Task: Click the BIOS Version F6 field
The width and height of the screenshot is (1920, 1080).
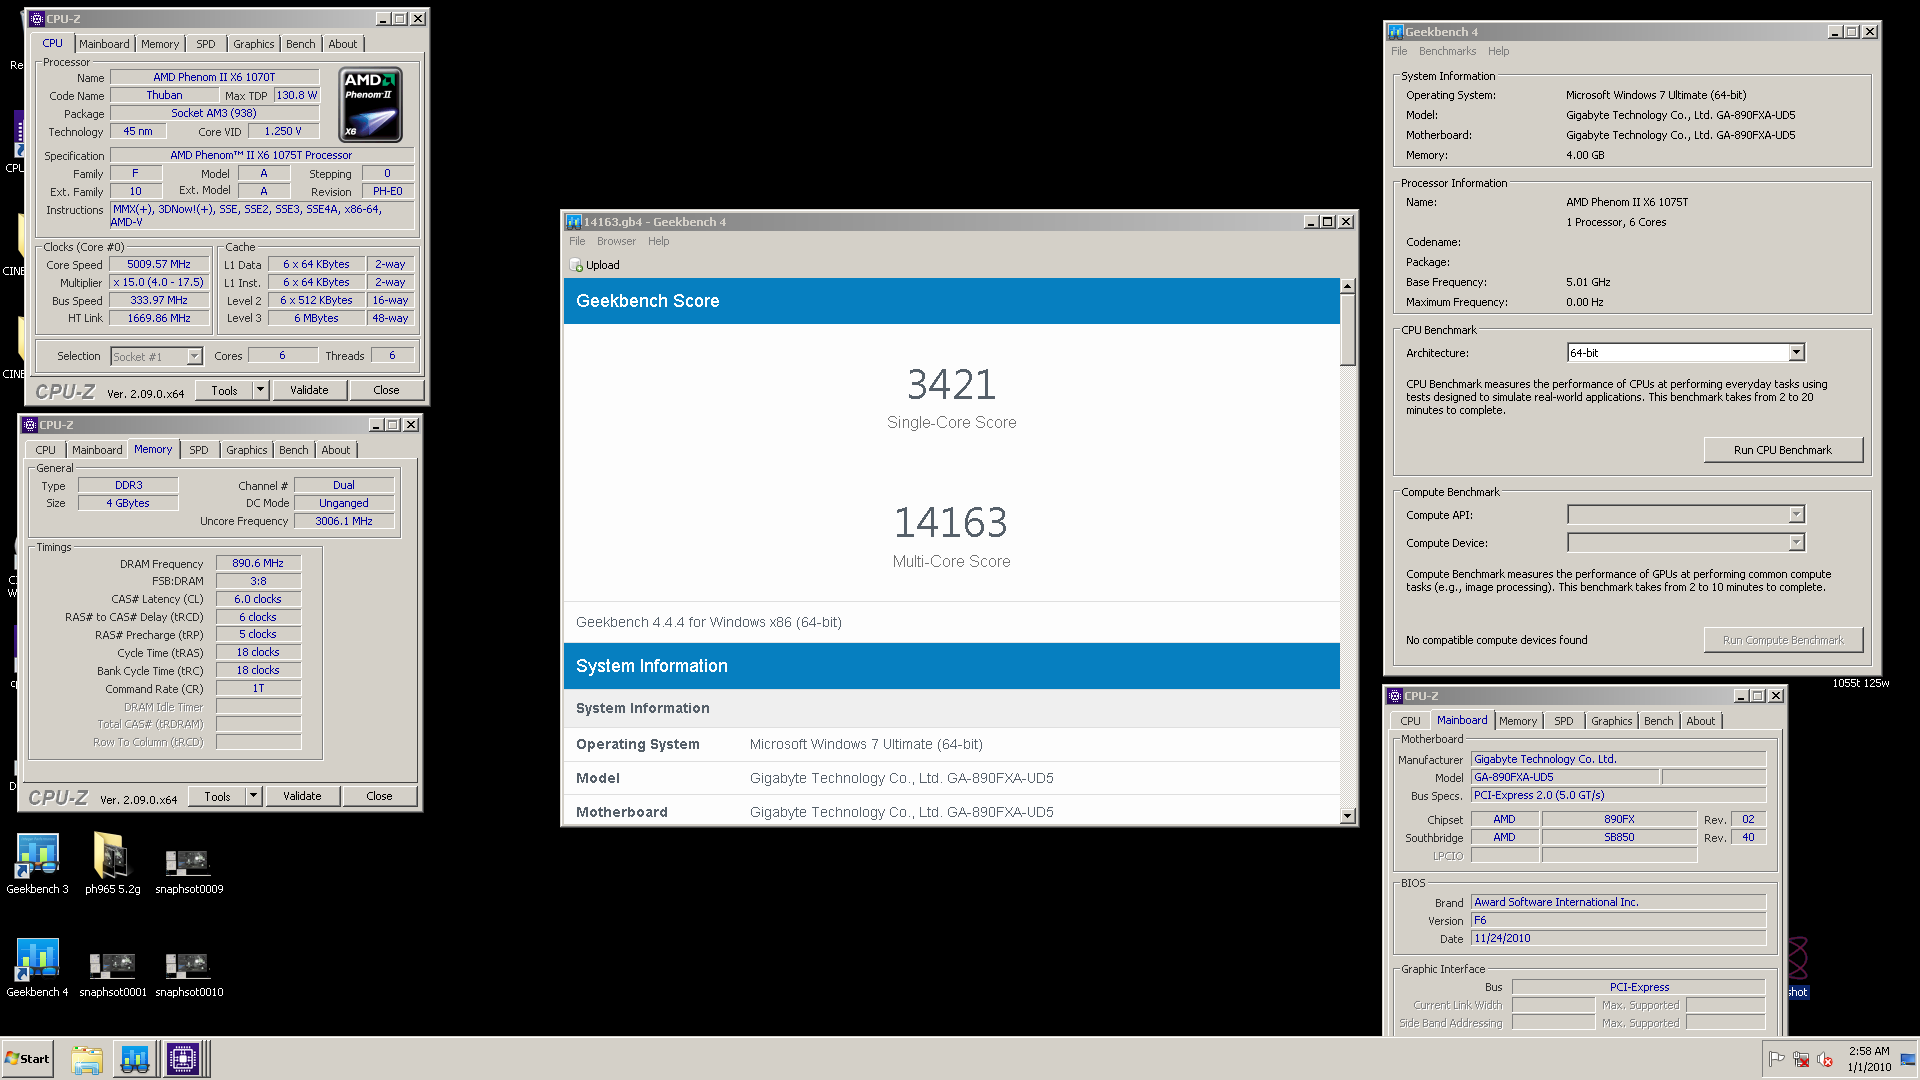Action: click(1618, 920)
